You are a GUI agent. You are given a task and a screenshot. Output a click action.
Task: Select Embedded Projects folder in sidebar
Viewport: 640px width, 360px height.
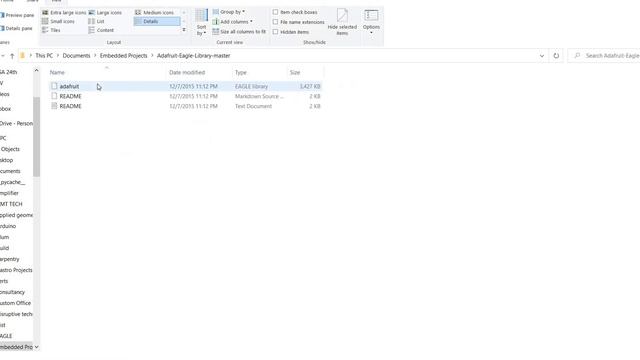pyautogui.click(x=16, y=347)
